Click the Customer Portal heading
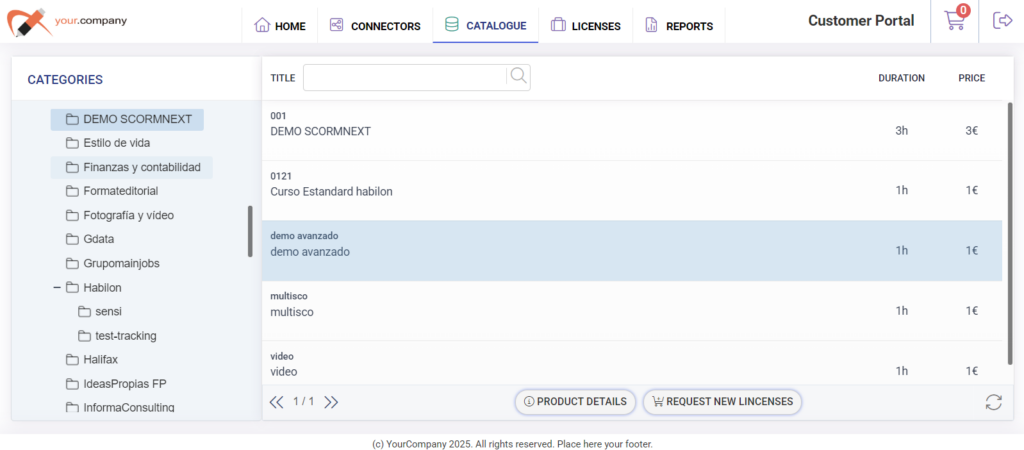This screenshot has width=1024, height=450. [861, 21]
